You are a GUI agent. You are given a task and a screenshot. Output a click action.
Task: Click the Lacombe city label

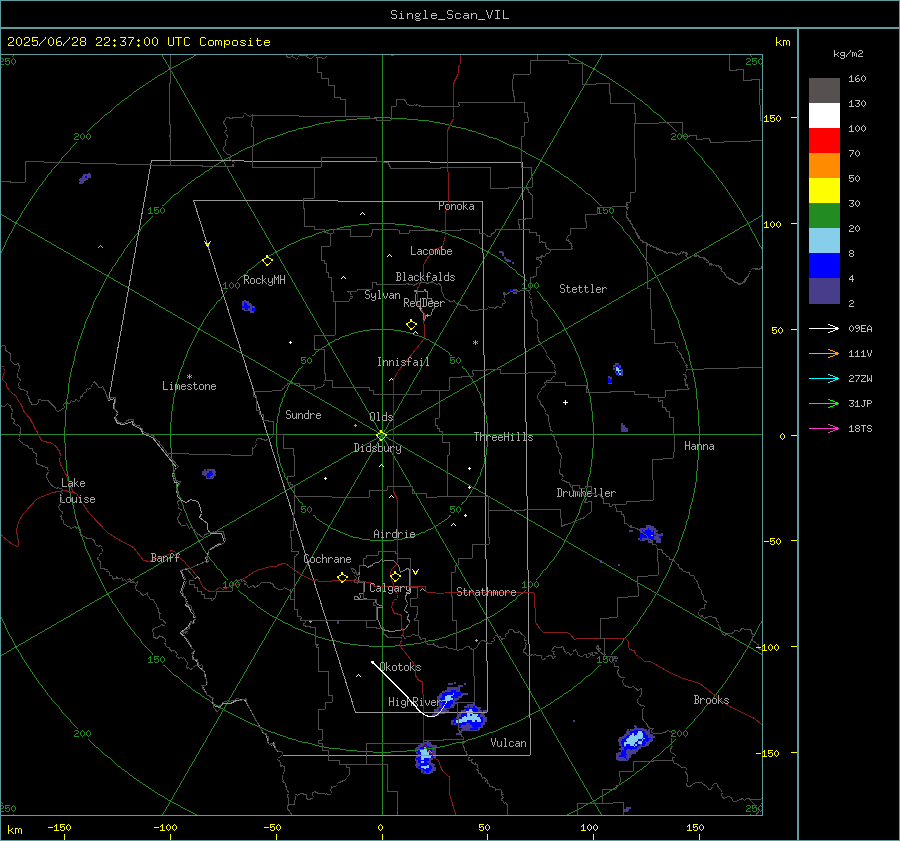[x=431, y=251]
